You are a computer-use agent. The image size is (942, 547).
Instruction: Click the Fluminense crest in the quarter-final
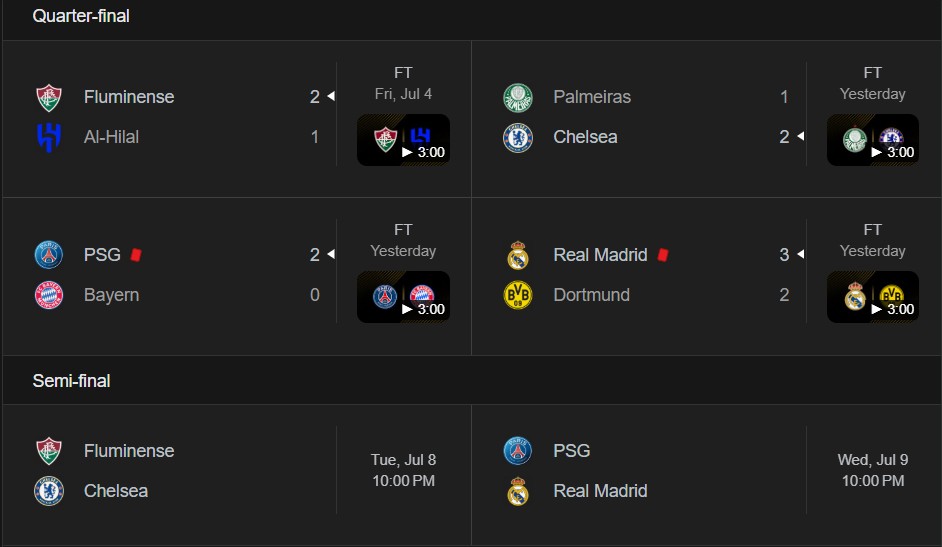(49, 98)
